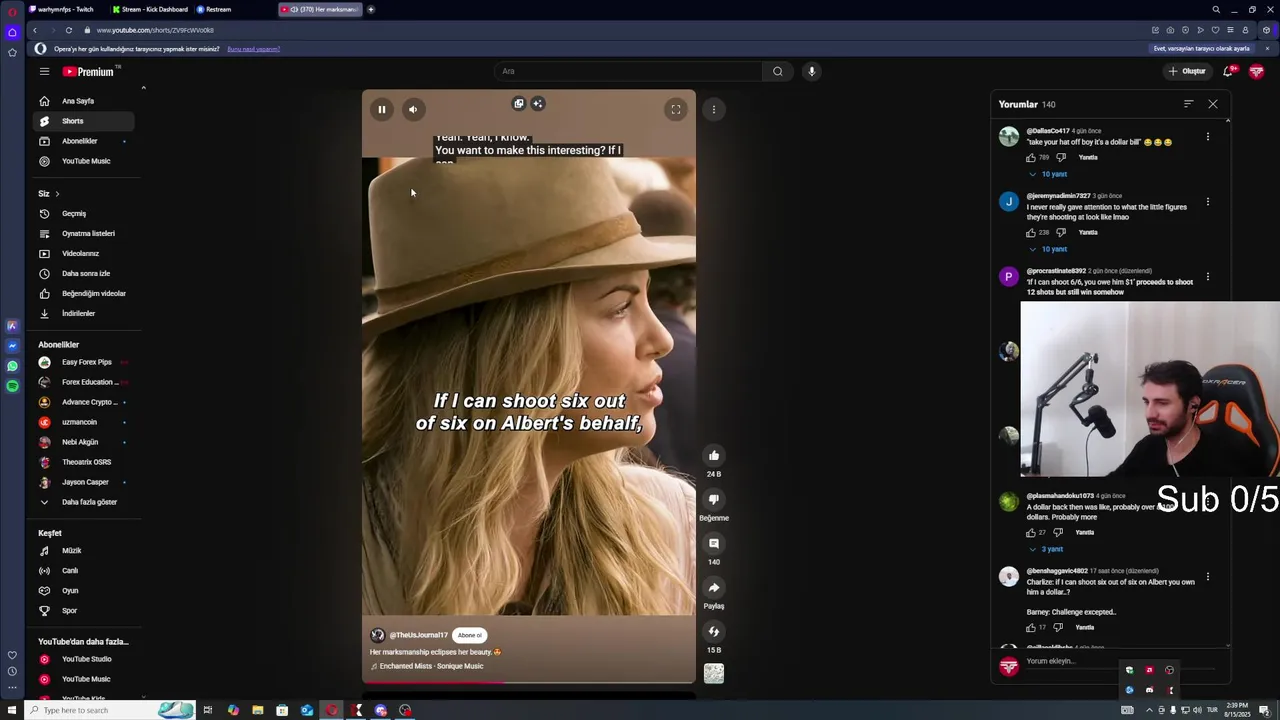The width and height of the screenshot is (1280, 720).
Task: Open the Shorts three-dot options menu
Action: click(x=713, y=109)
